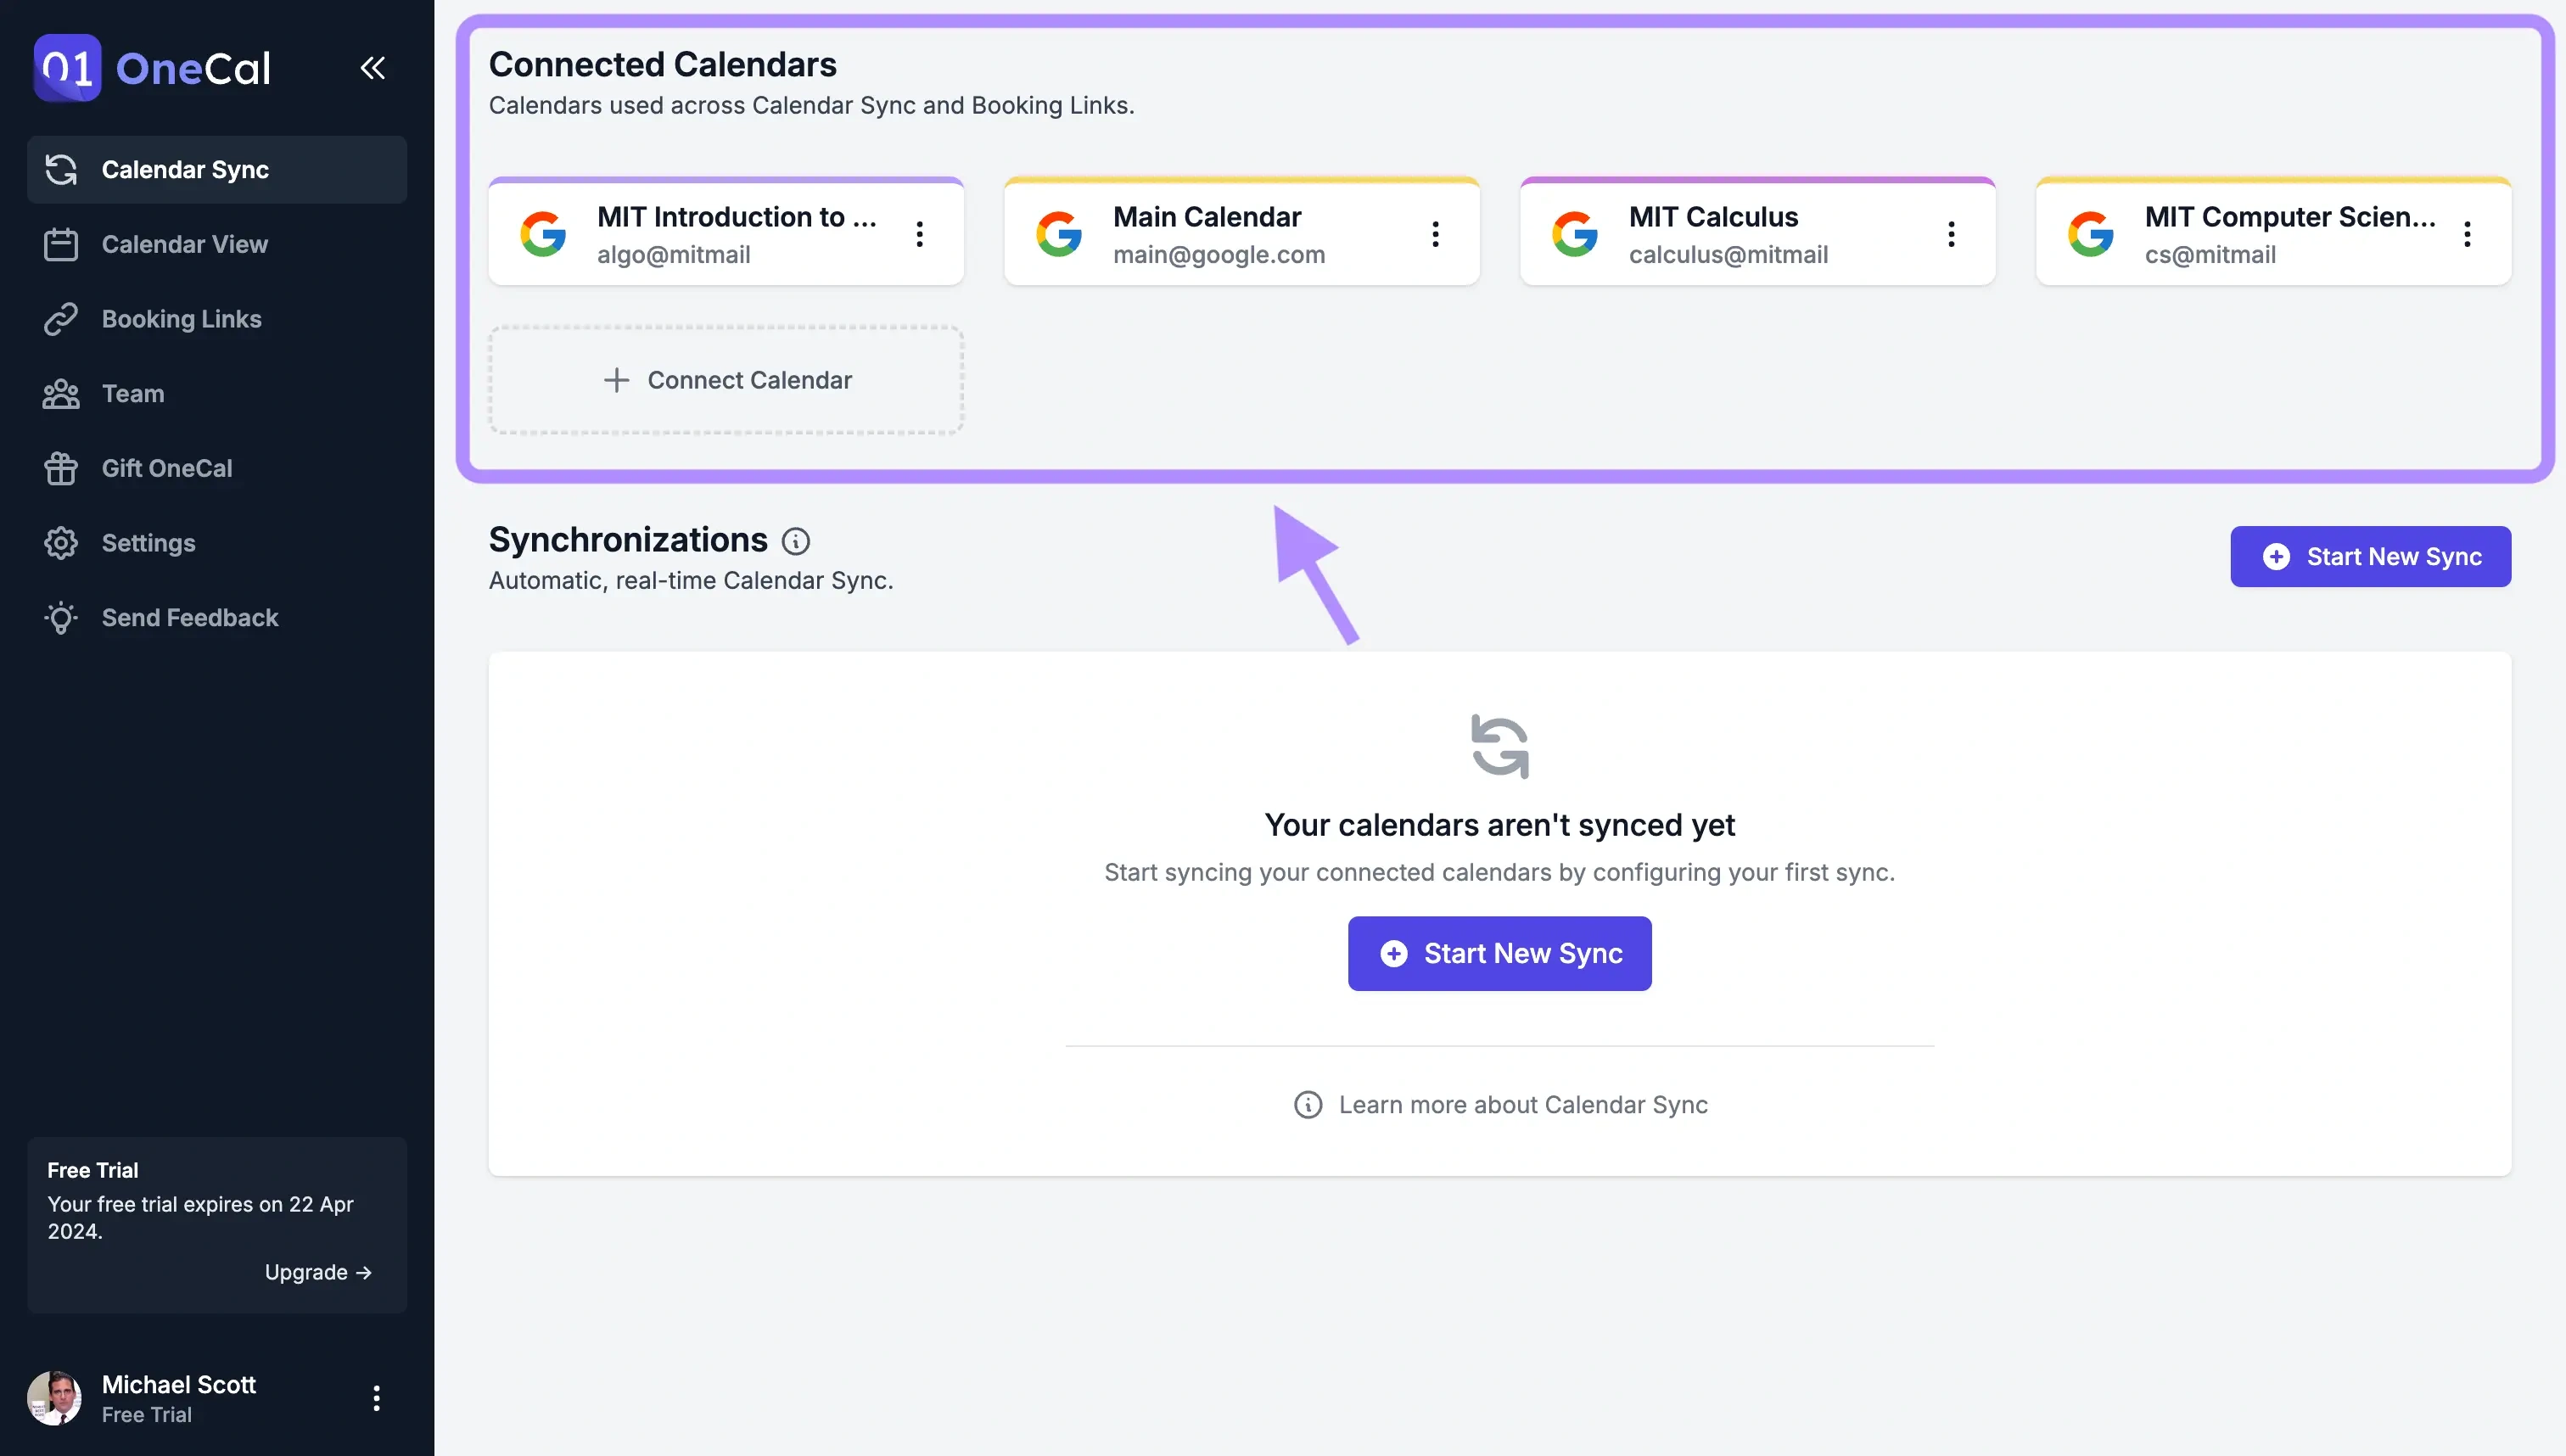Collapse the sidebar with double-chevron icon
The width and height of the screenshot is (2566, 1456).
point(372,68)
